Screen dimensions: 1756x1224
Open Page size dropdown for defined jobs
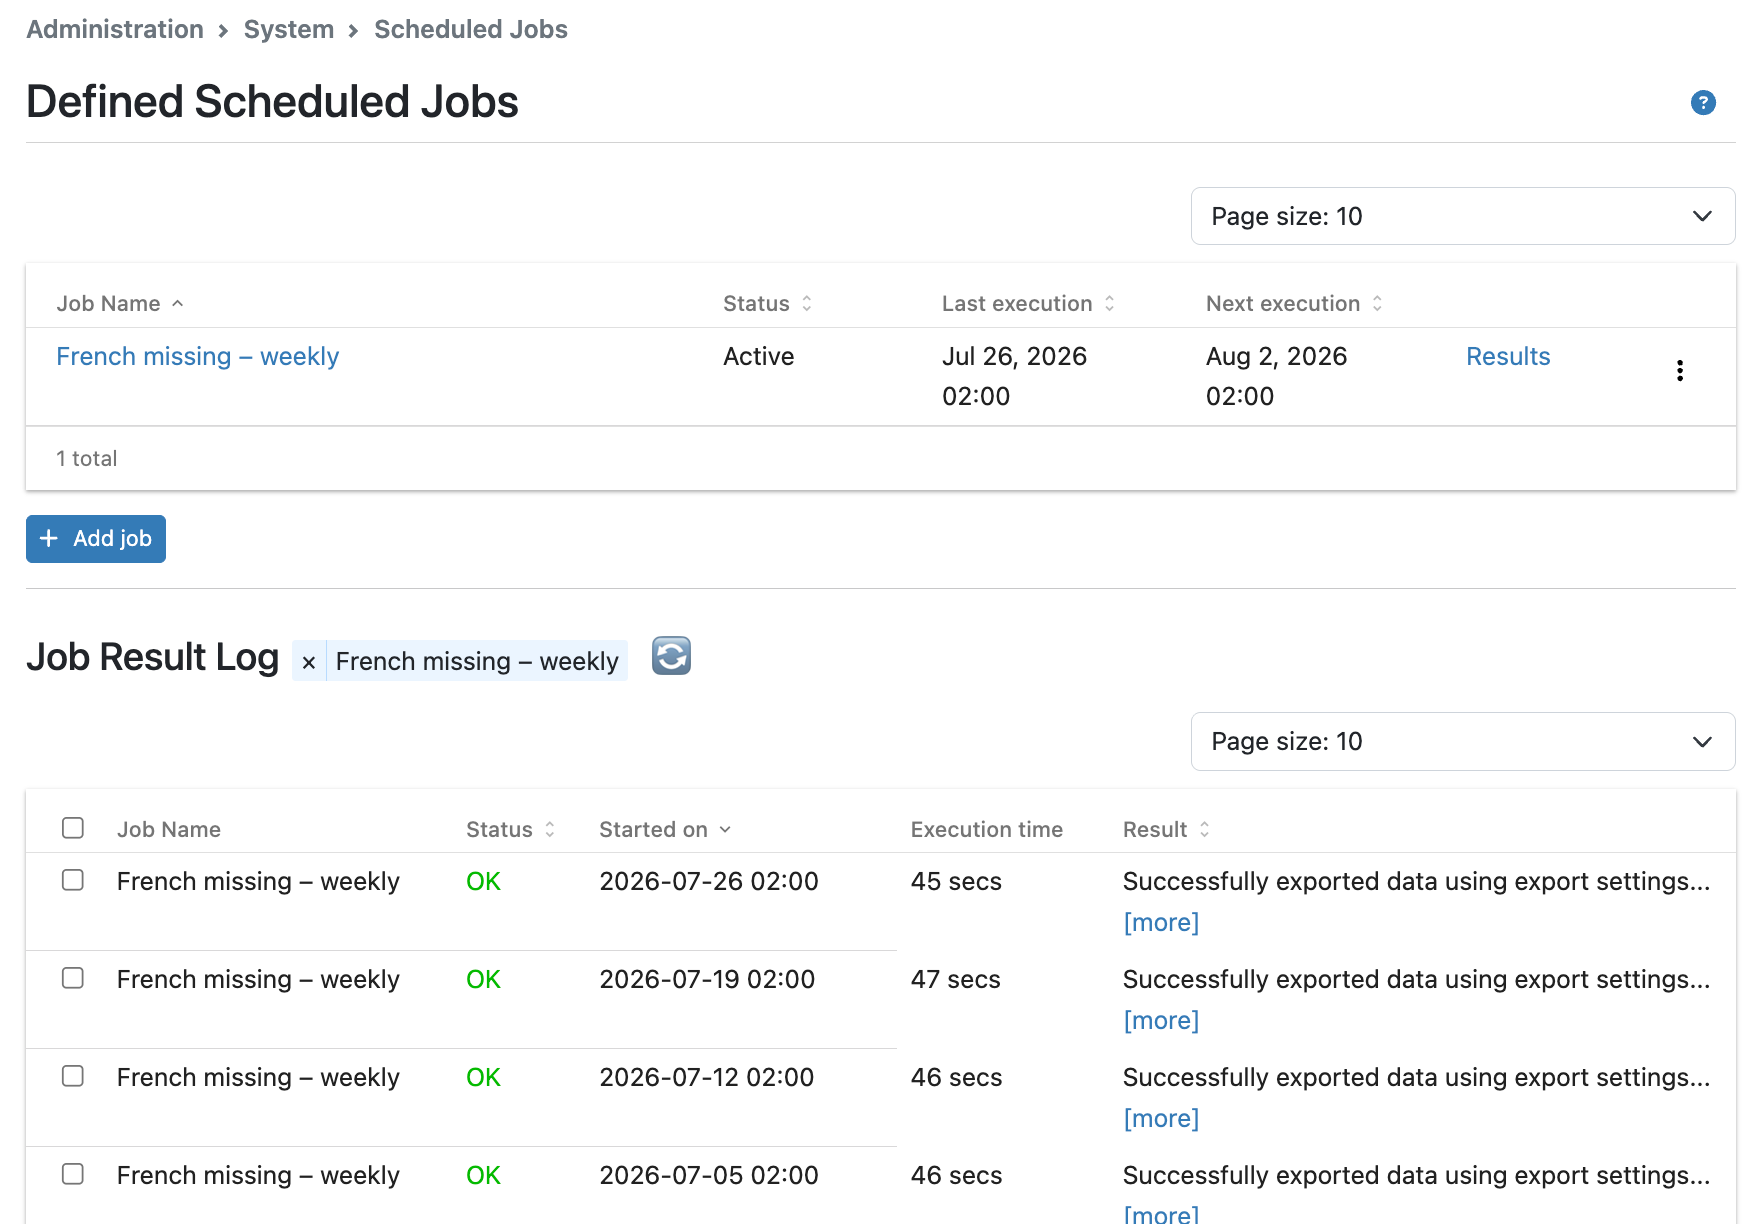1463,216
